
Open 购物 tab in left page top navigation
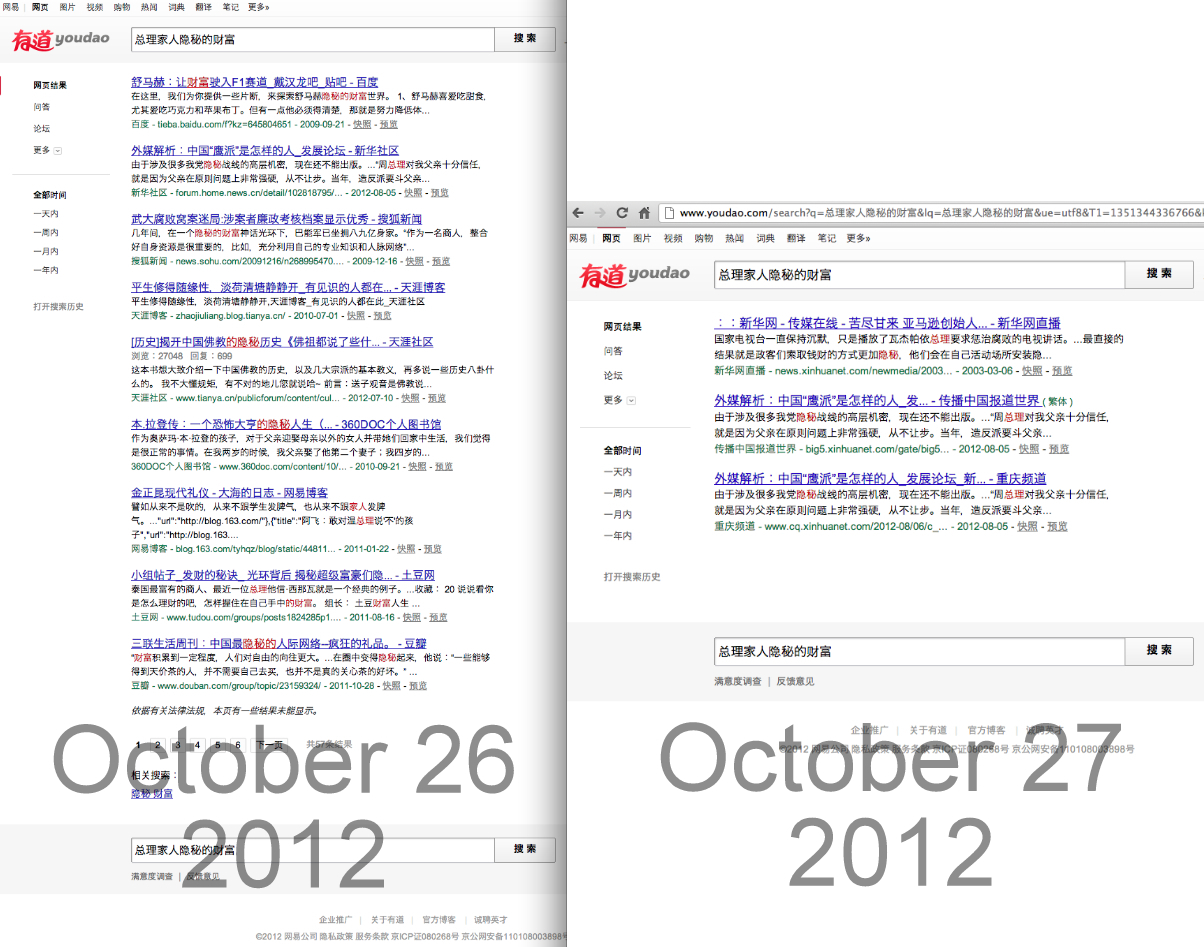(x=122, y=7)
